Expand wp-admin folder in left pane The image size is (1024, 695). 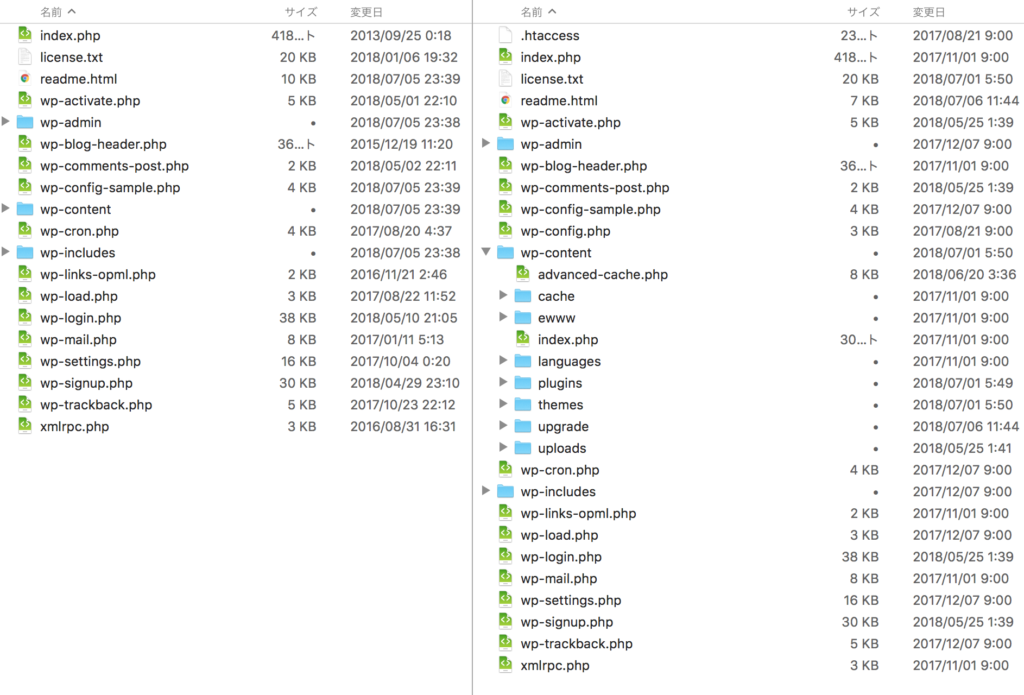5,121
